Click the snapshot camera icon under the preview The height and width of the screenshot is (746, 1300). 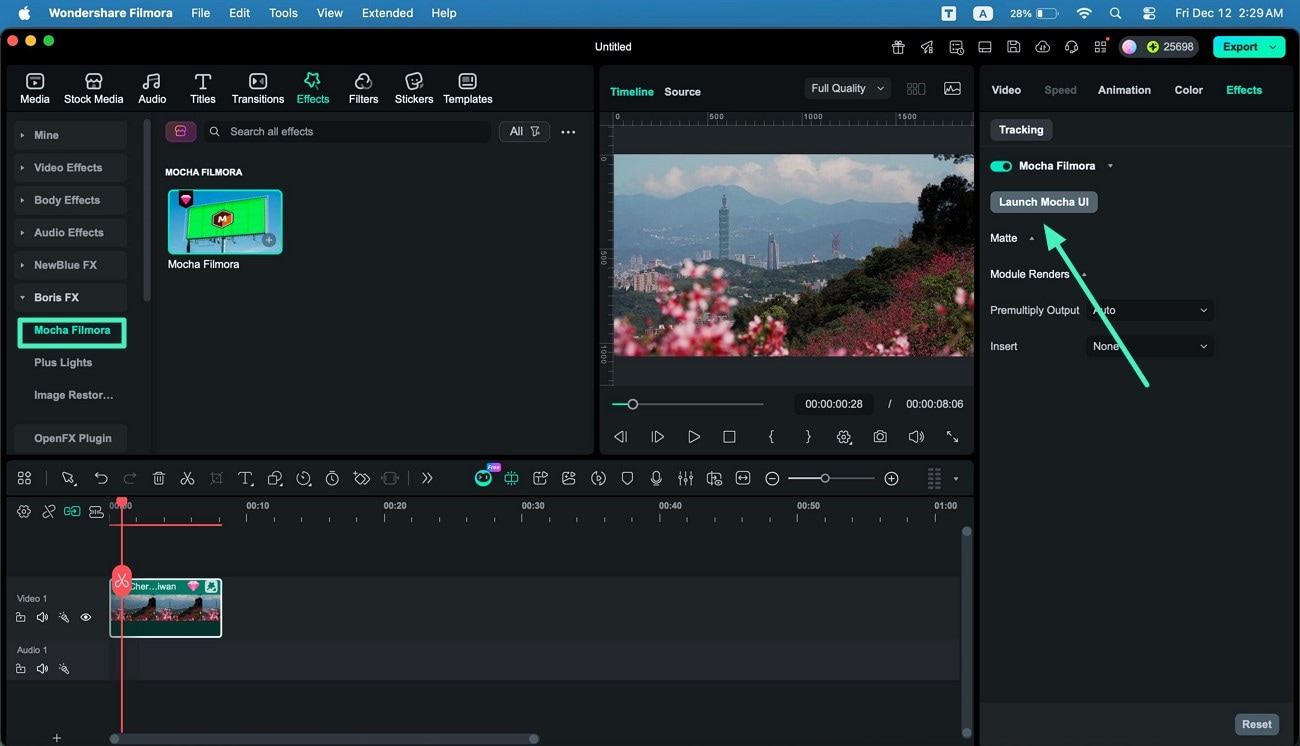pos(879,437)
